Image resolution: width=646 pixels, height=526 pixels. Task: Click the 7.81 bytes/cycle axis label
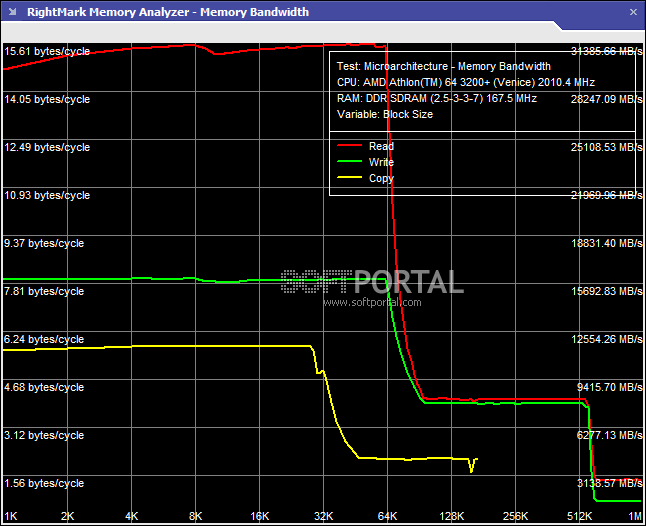44,291
